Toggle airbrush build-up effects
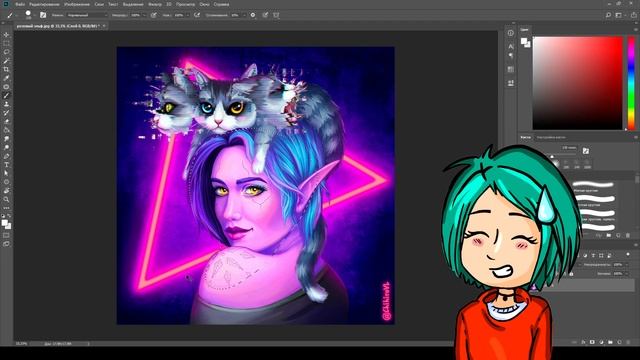This screenshot has width=640, height=360. click(x=197, y=15)
